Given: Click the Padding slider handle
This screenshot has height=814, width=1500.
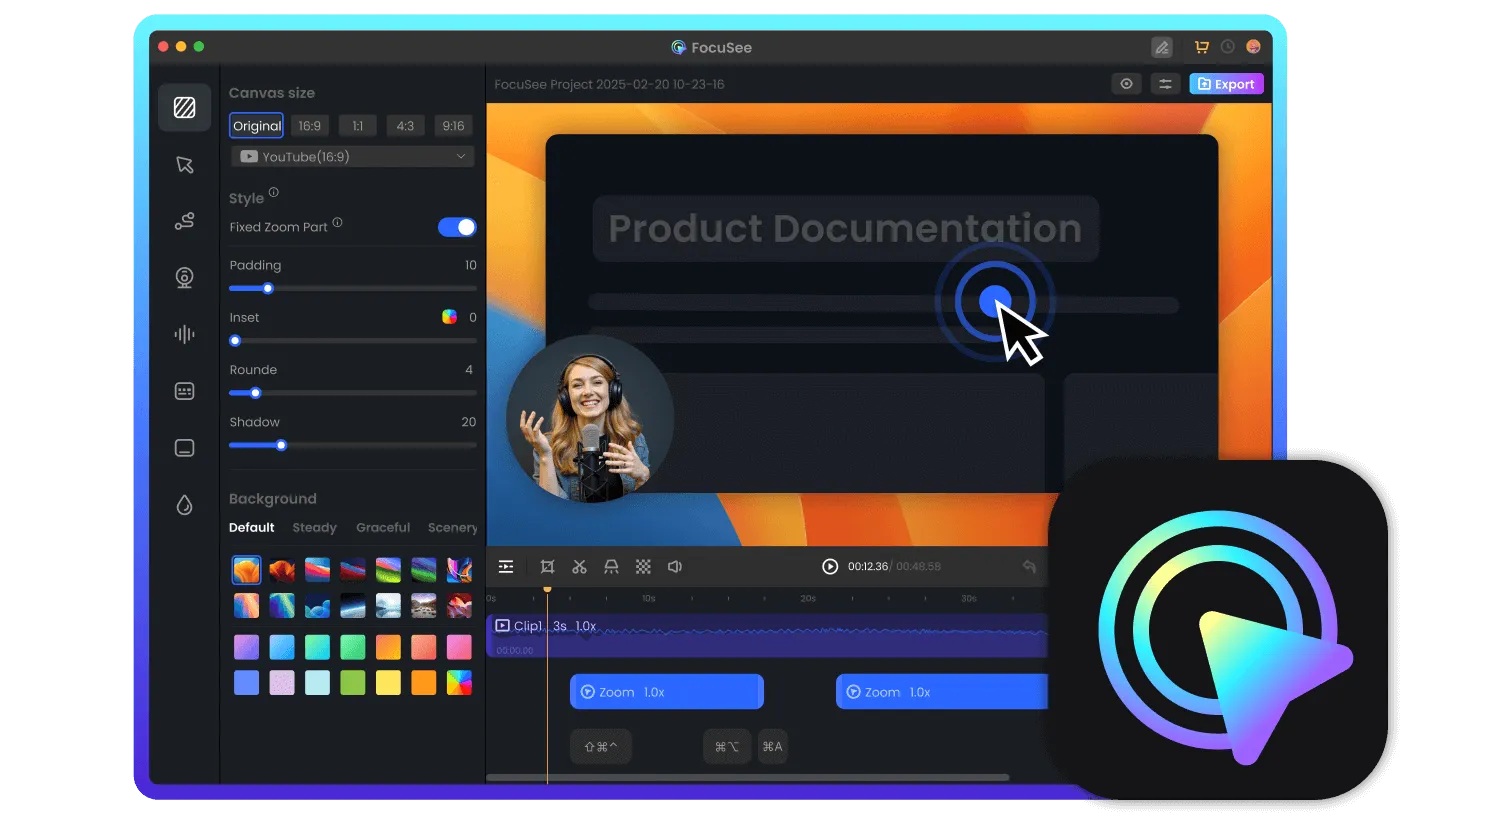Looking at the screenshot, I should tap(268, 289).
